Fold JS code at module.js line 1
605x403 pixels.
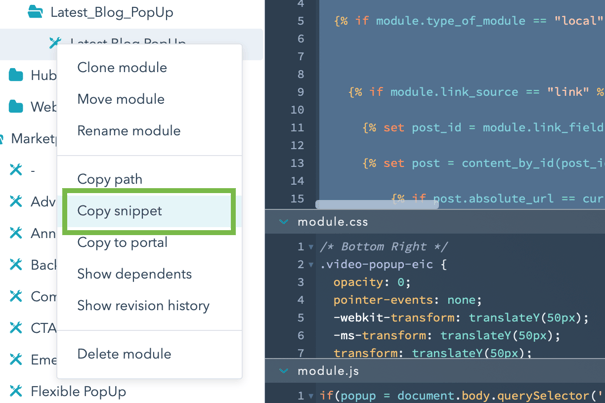[311, 396]
